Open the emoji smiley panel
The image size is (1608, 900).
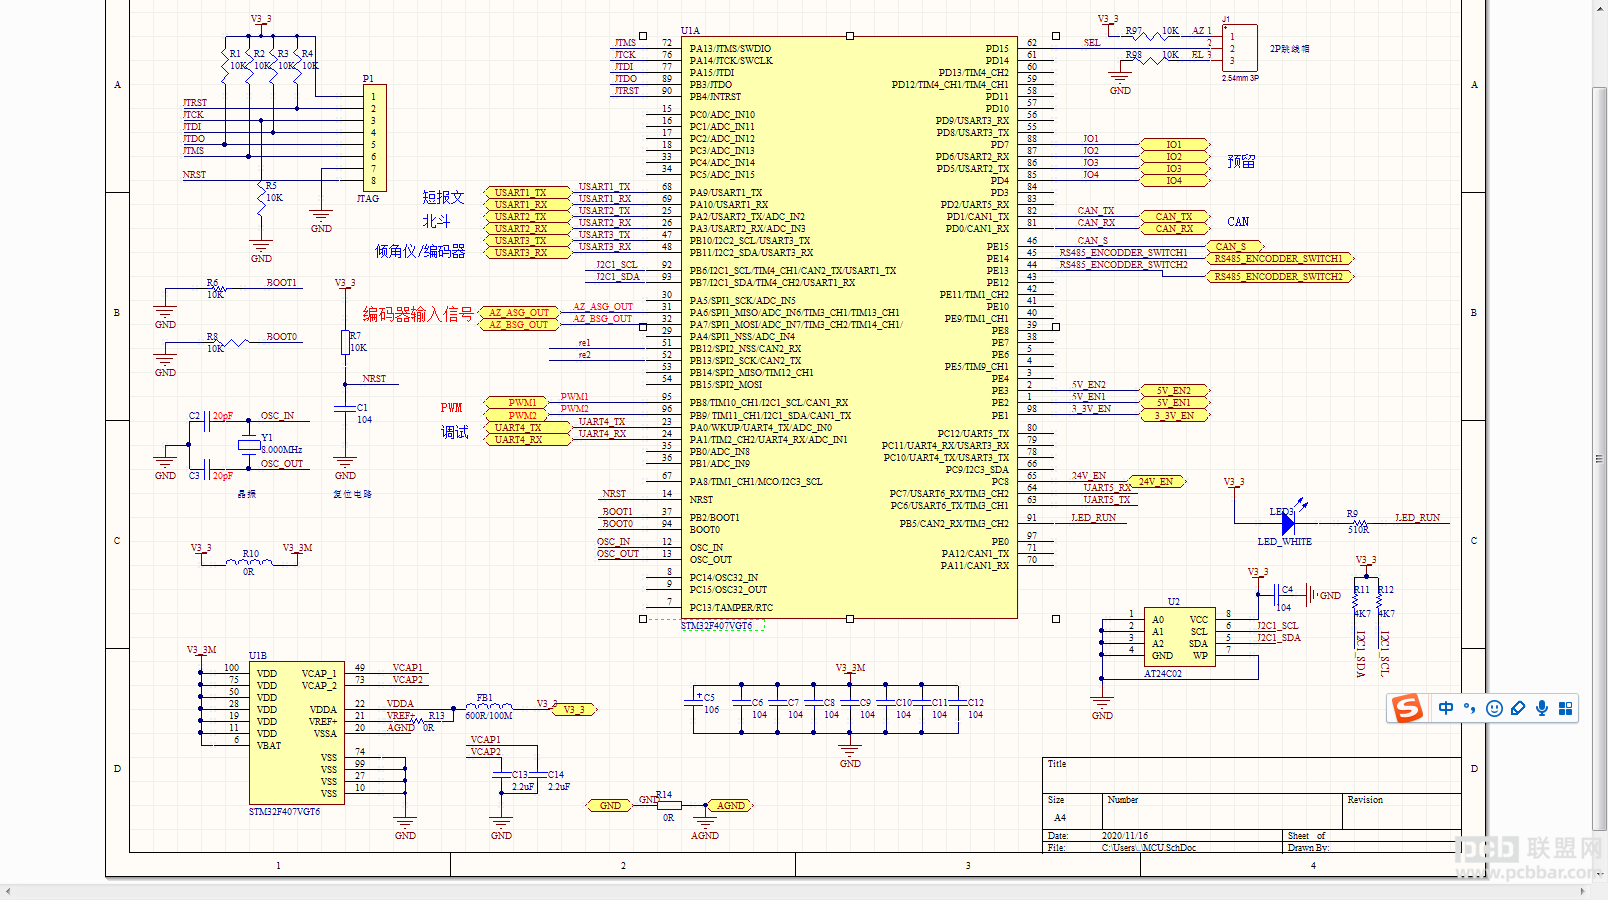tap(1494, 708)
